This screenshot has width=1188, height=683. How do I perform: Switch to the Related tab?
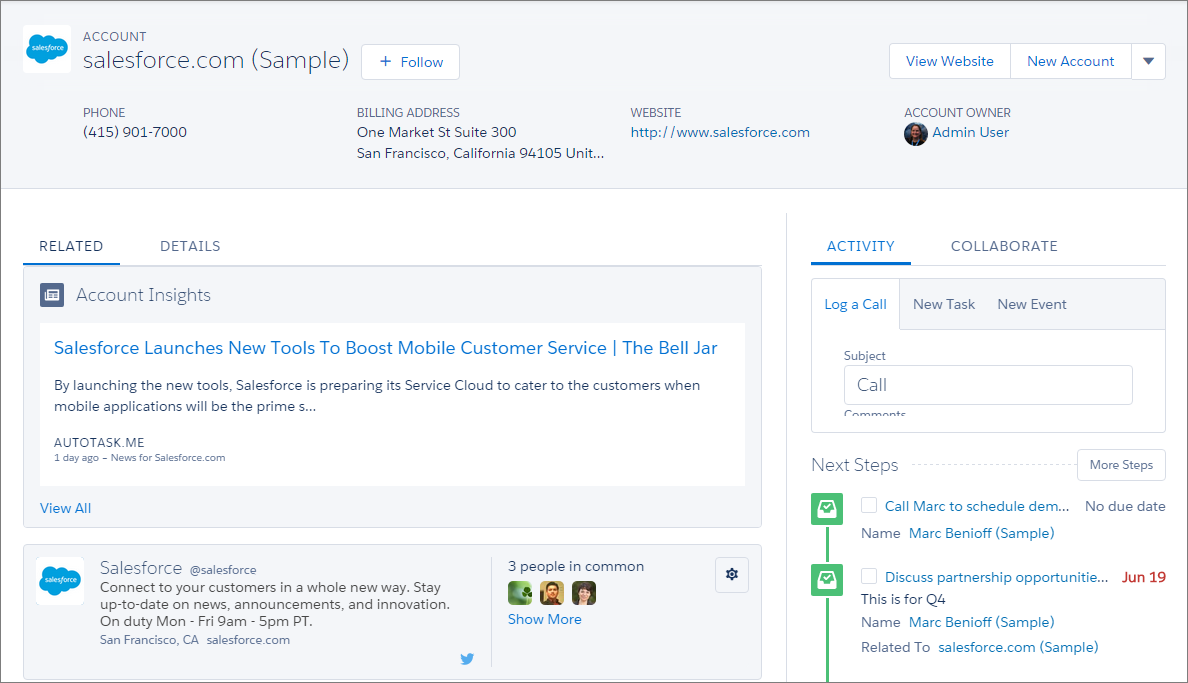71,246
